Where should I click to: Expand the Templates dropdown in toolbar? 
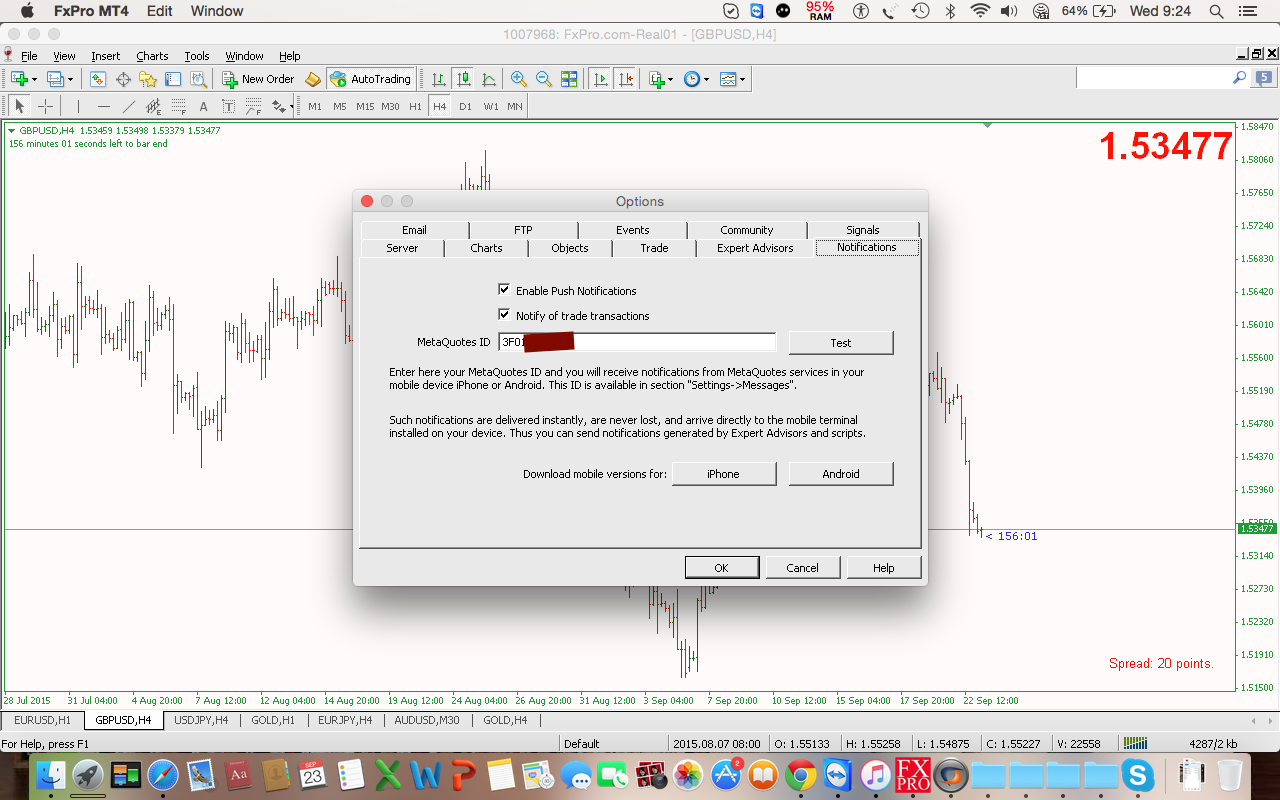click(x=742, y=79)
